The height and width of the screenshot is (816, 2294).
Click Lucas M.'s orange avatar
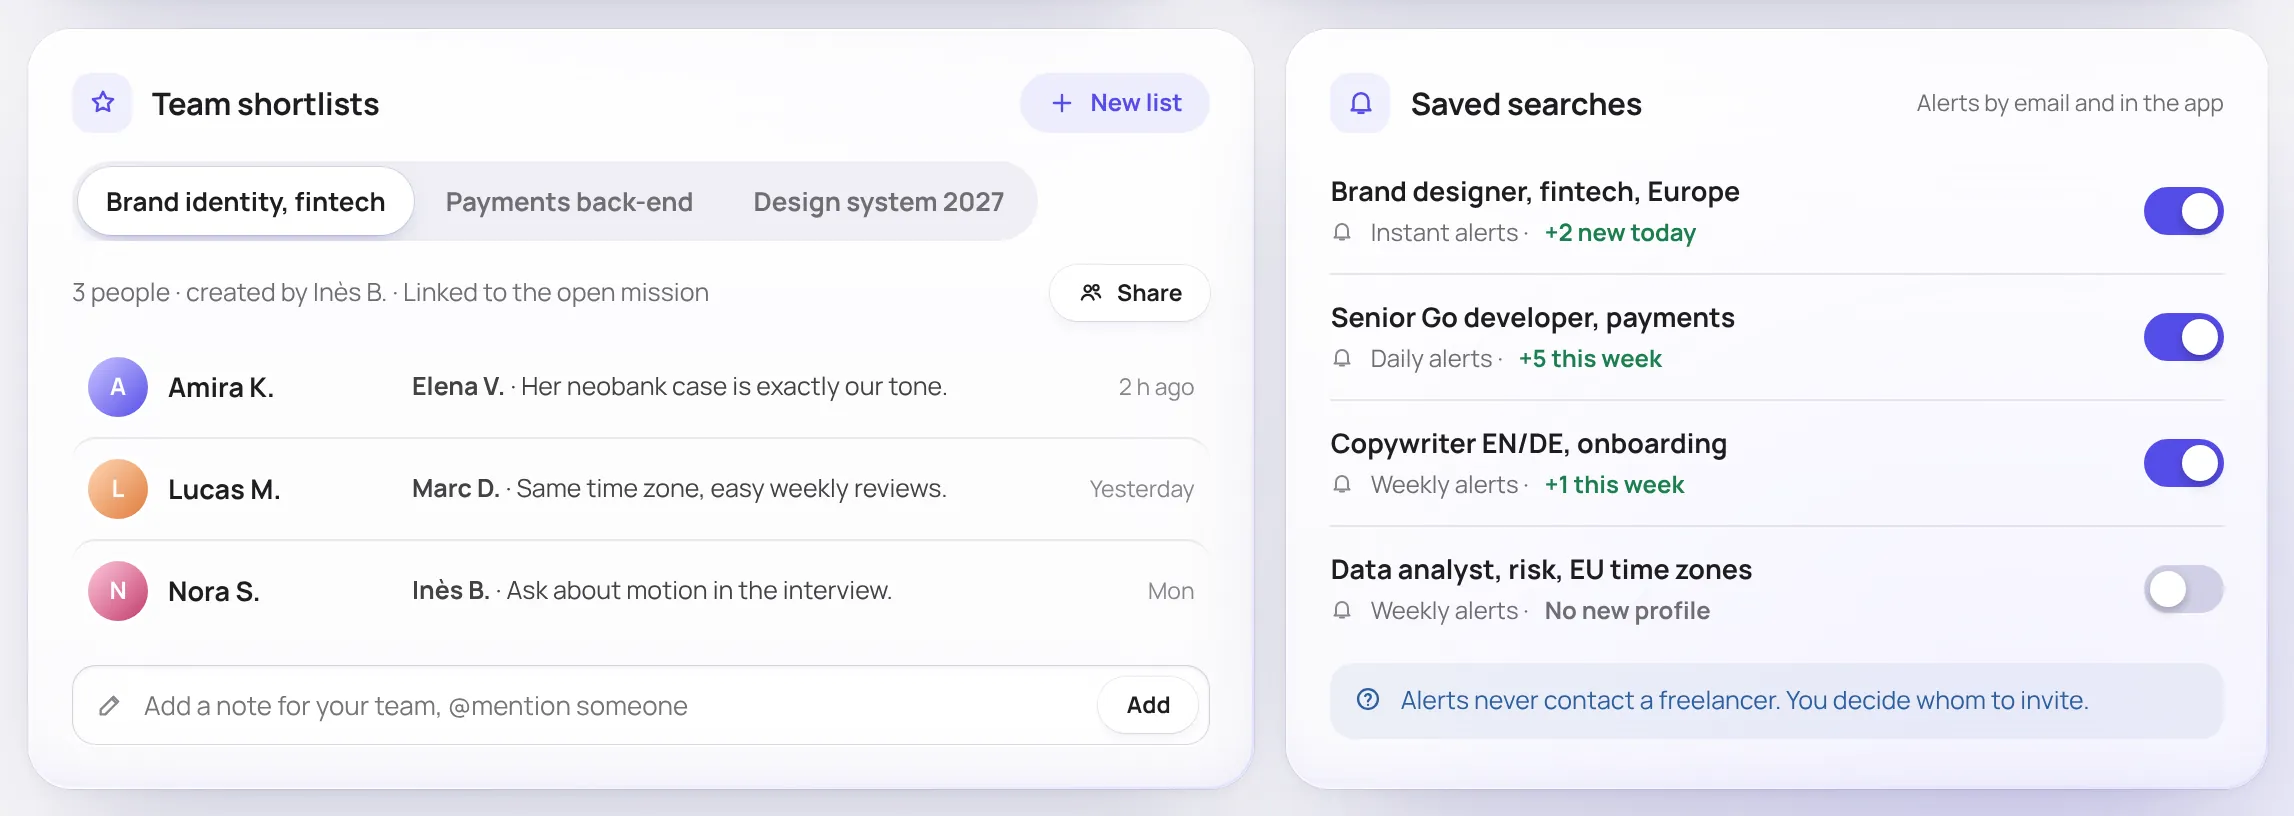click(118, 489)
